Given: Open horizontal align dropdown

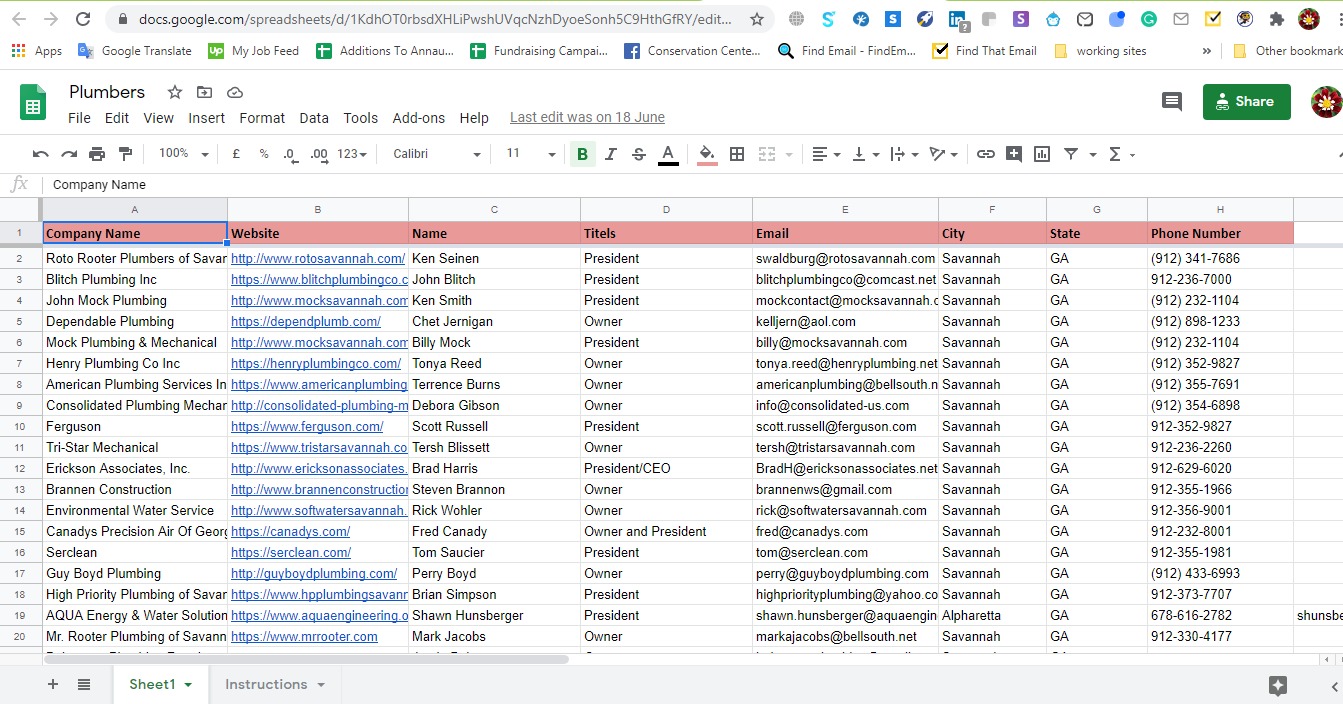Looking at the screenshot, I should (826, 154).
